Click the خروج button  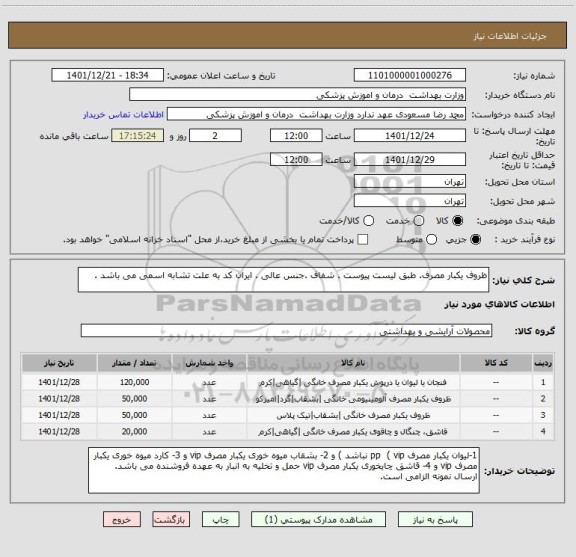coord(122,520)
